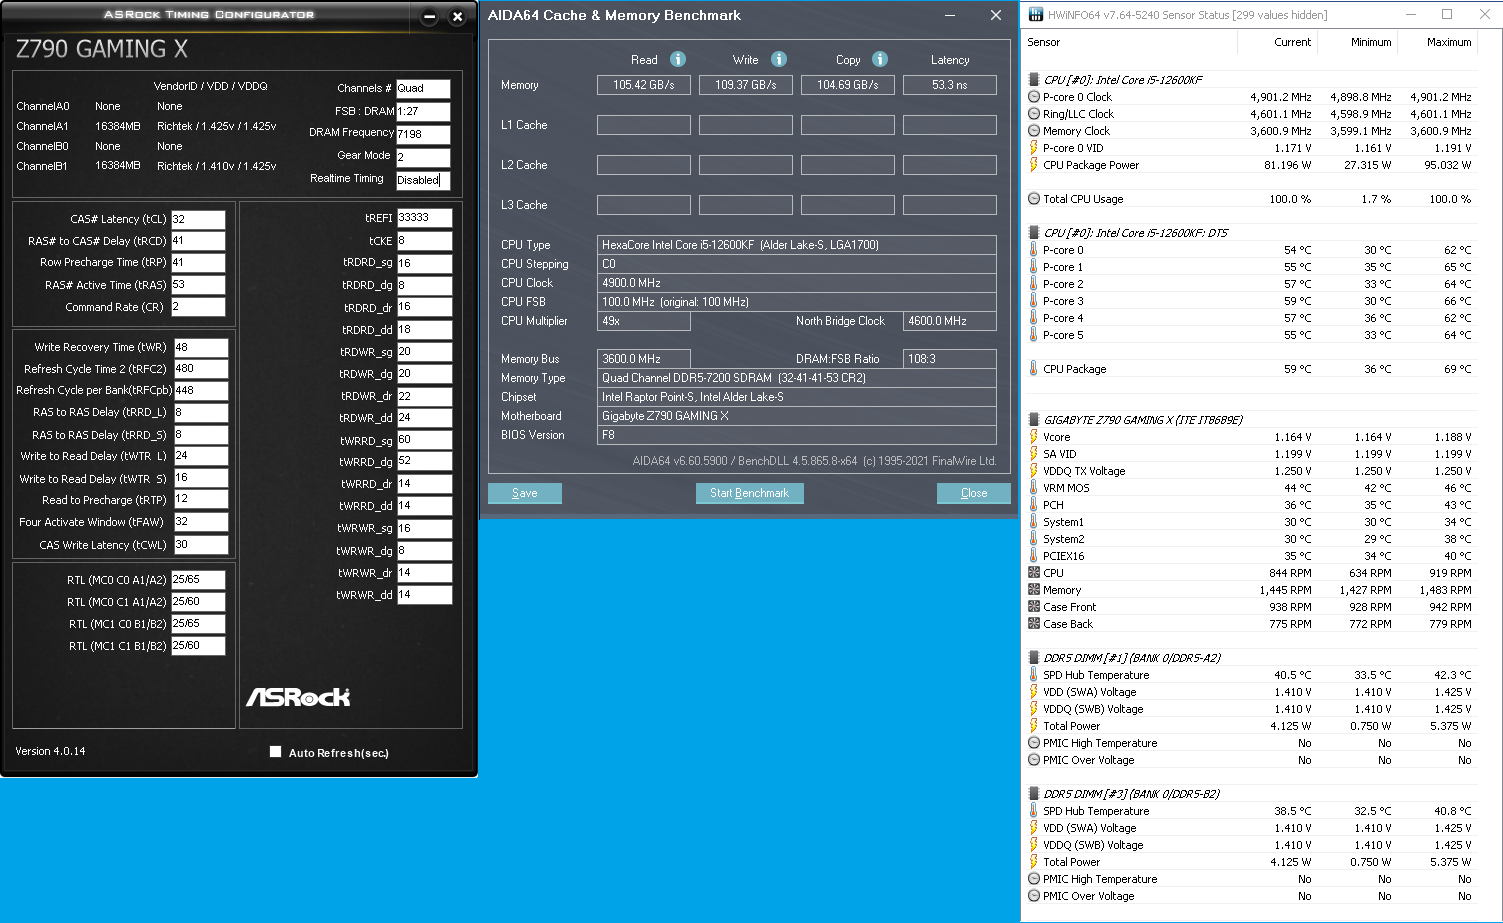Click the Write Recovery Time (tWR) field
Image resolution: width=1503 pixels, height=923 pixels.
click(x=201, y=347)
